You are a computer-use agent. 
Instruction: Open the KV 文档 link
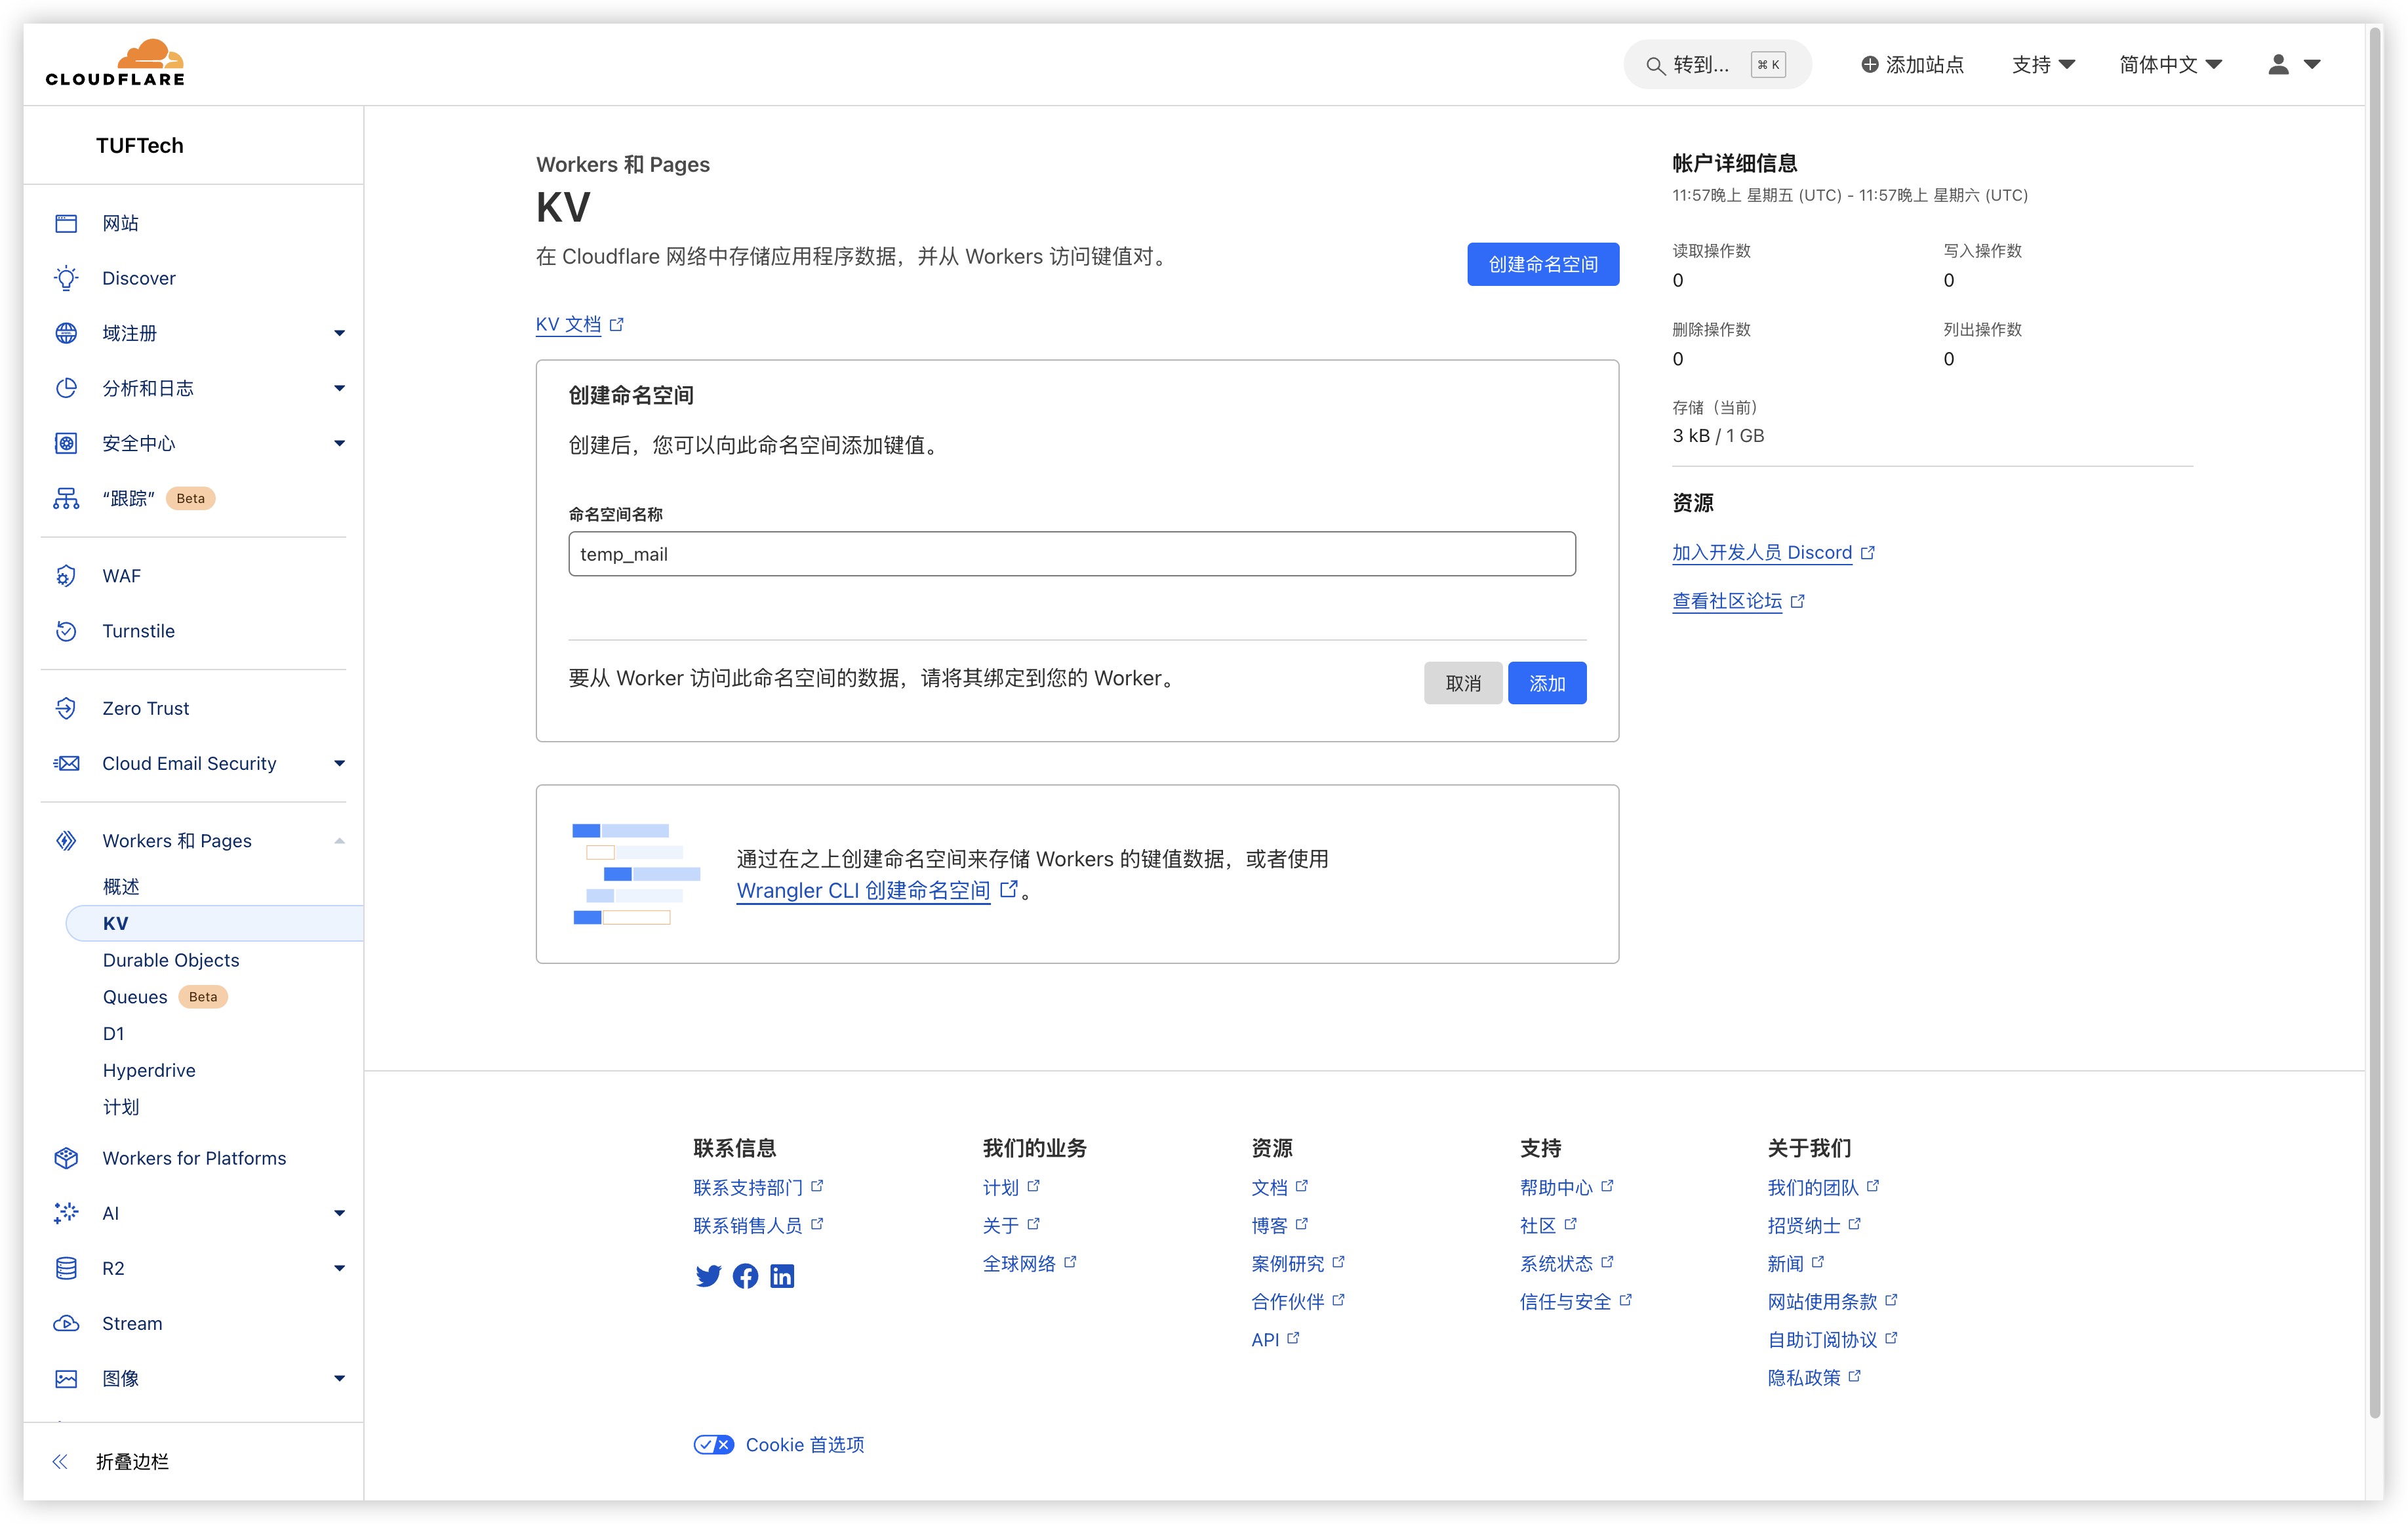pos(569,324)
